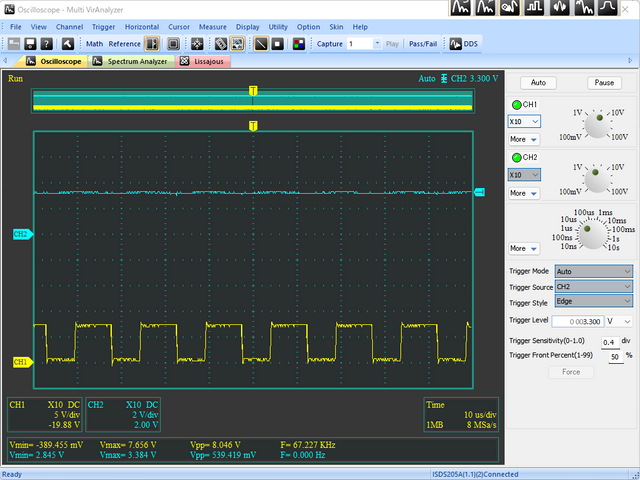Toggle the CH2 green channel indicator
640x480 pixels.
(x=516, y=158)
